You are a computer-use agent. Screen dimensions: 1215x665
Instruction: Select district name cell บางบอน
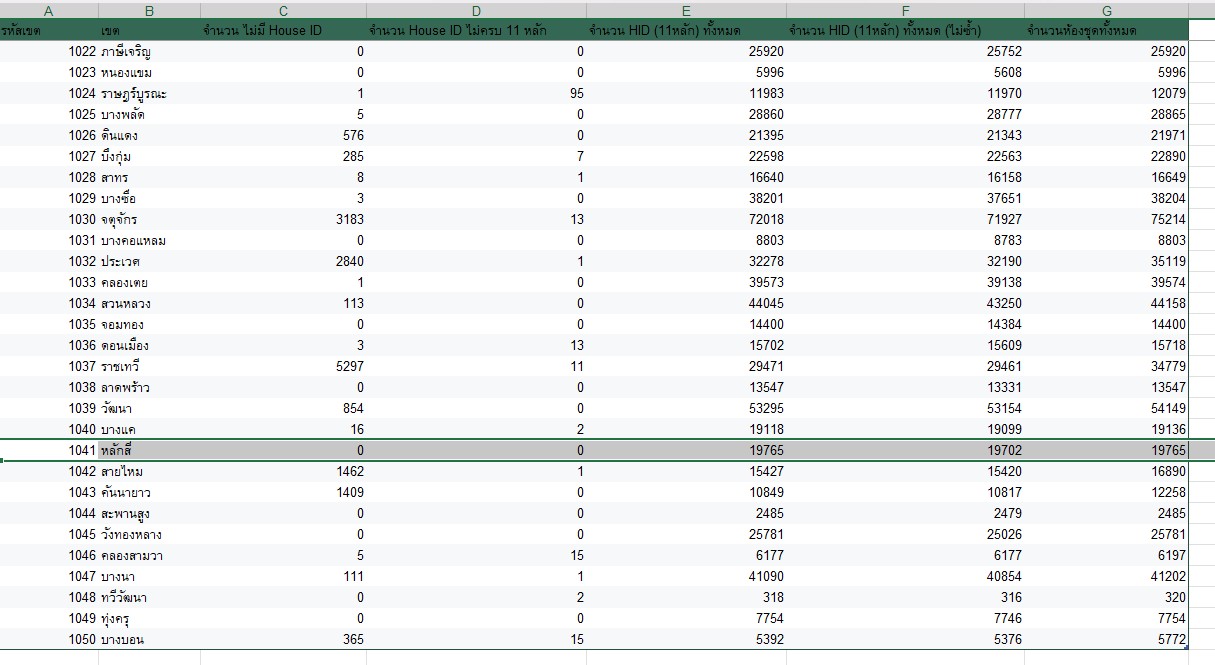(x=149, y=639)
